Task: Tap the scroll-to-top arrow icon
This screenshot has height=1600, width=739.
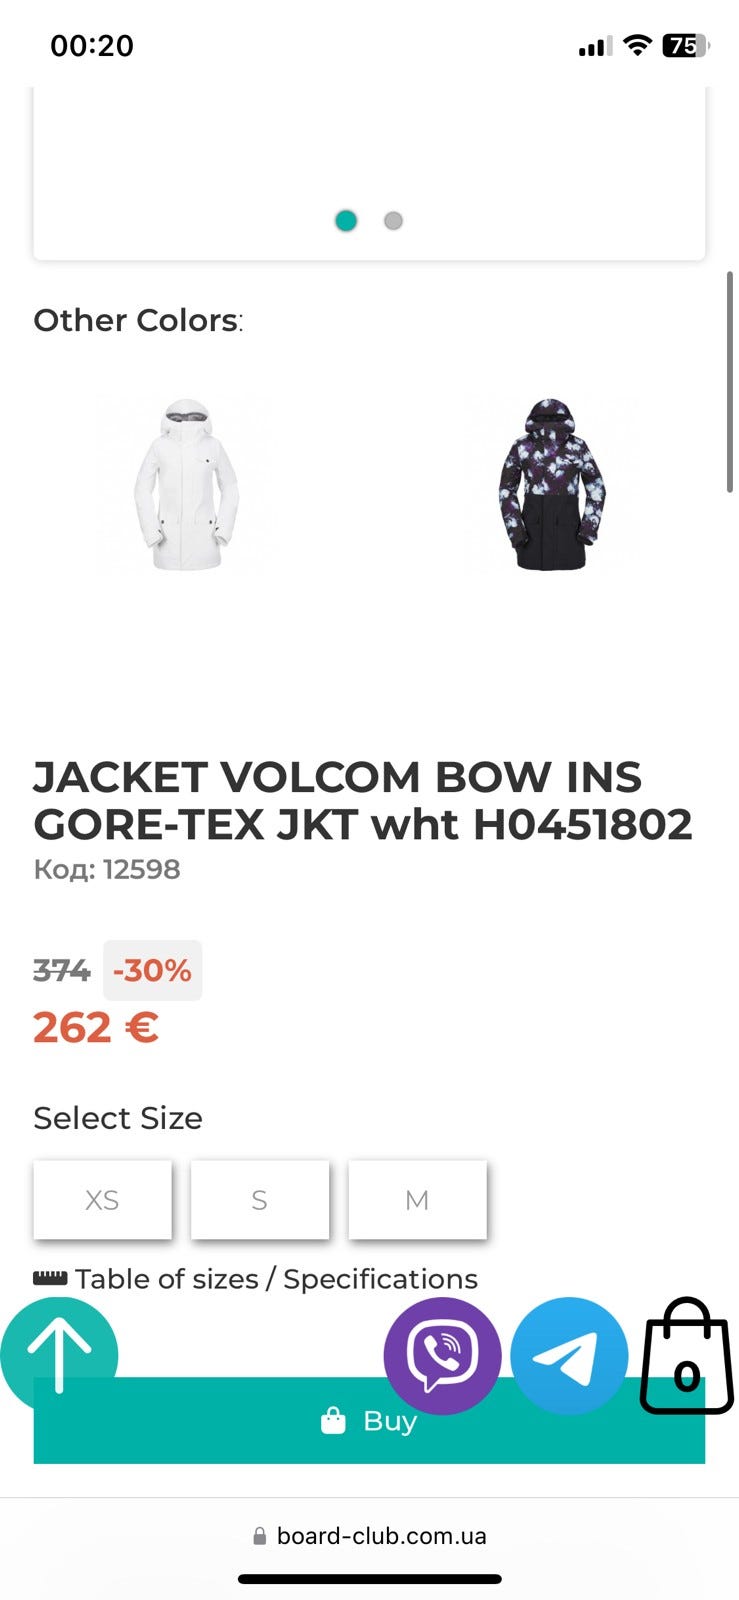Action: pyautogui.click(x=59, y=1355)
